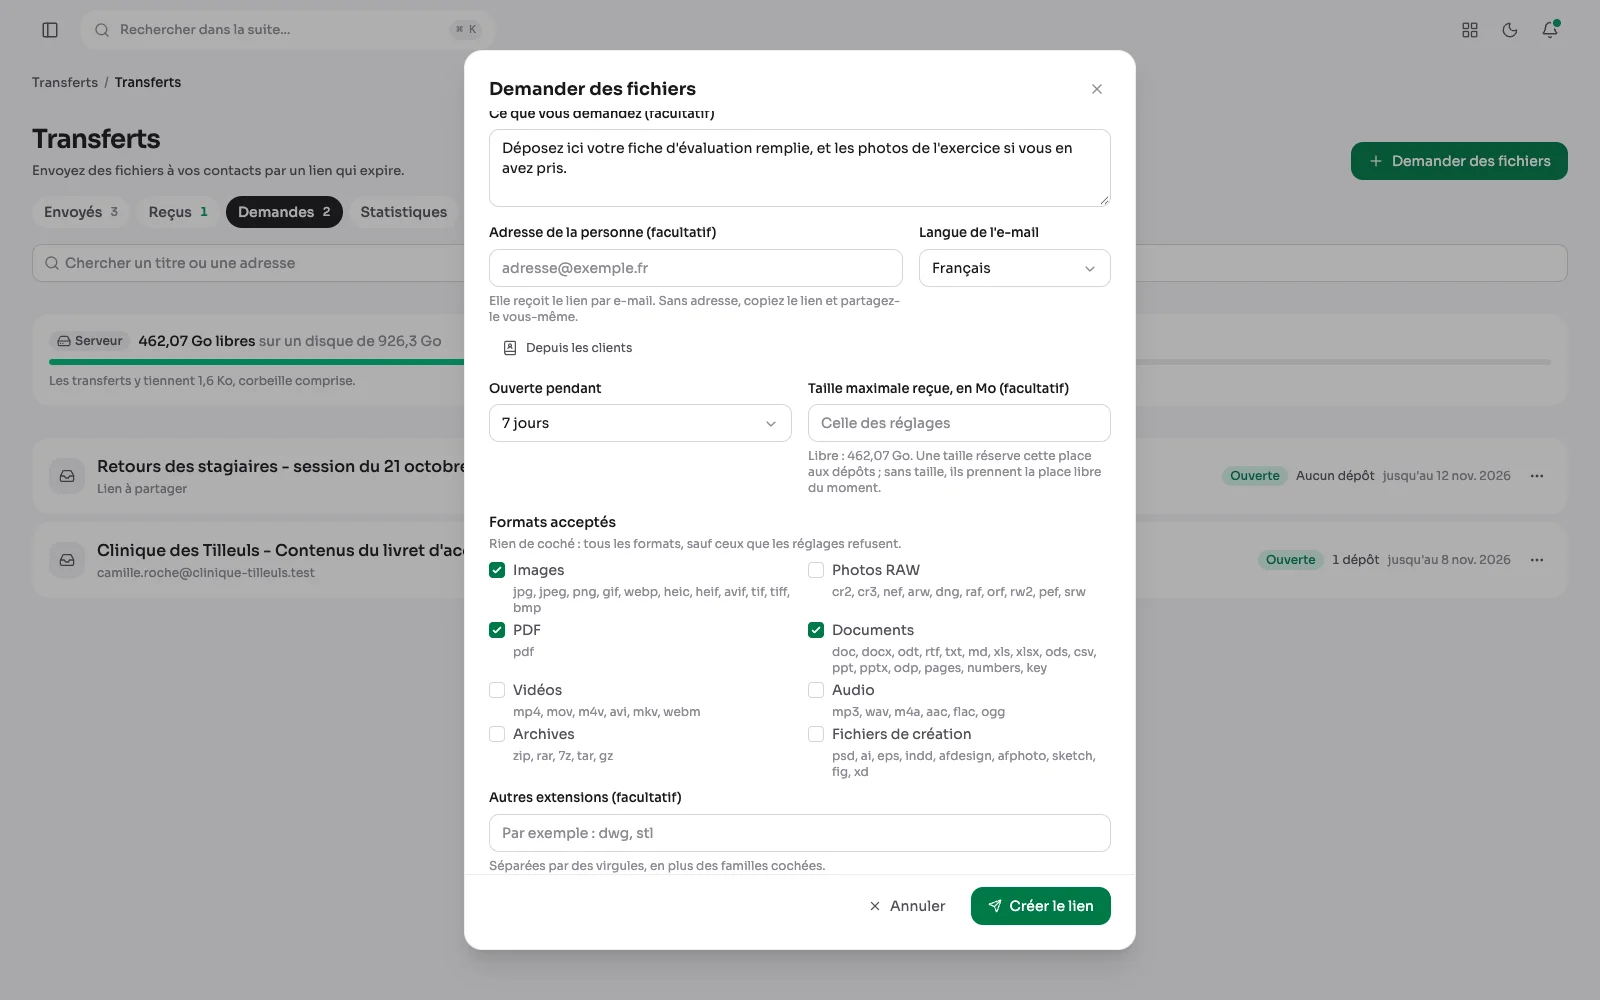Click the Demander des fichiers green button
This screenshot has width=1600, height=1000.
click(1459, 161)
